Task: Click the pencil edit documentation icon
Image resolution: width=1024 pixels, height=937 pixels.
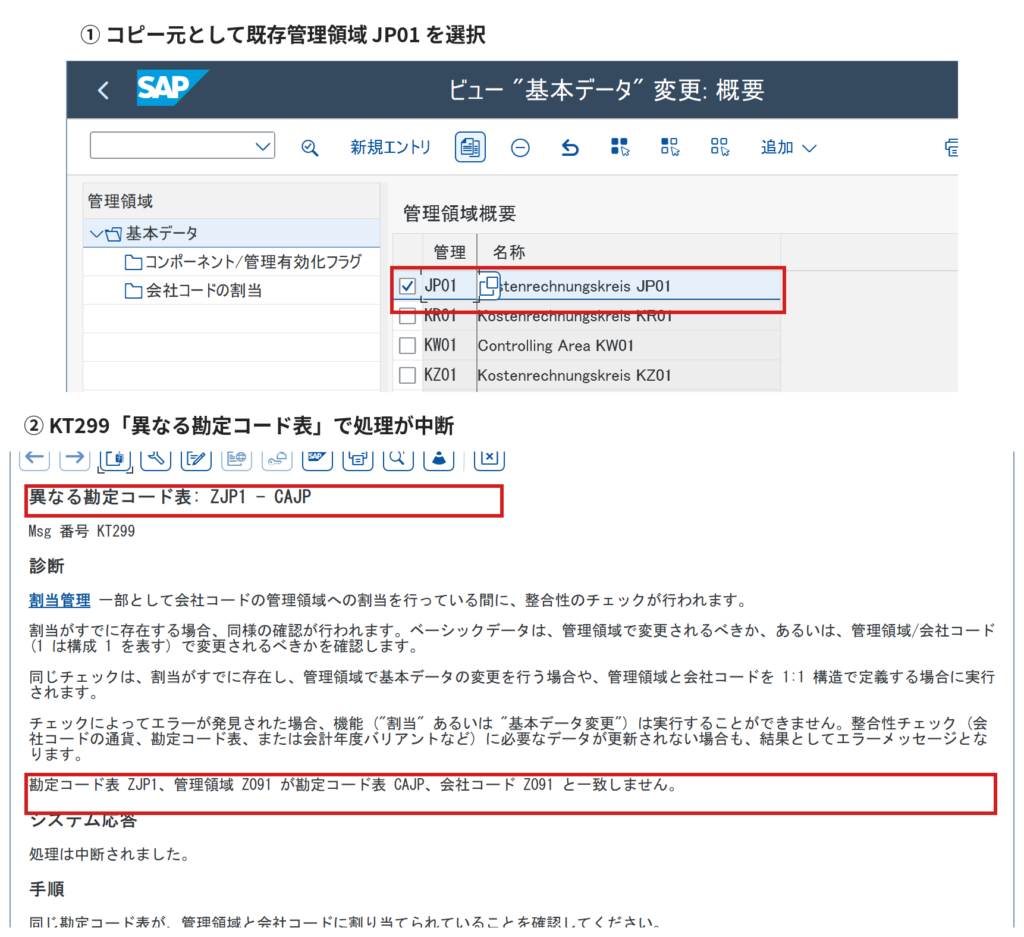Action: pyautogui.click(x=196, y=458)
